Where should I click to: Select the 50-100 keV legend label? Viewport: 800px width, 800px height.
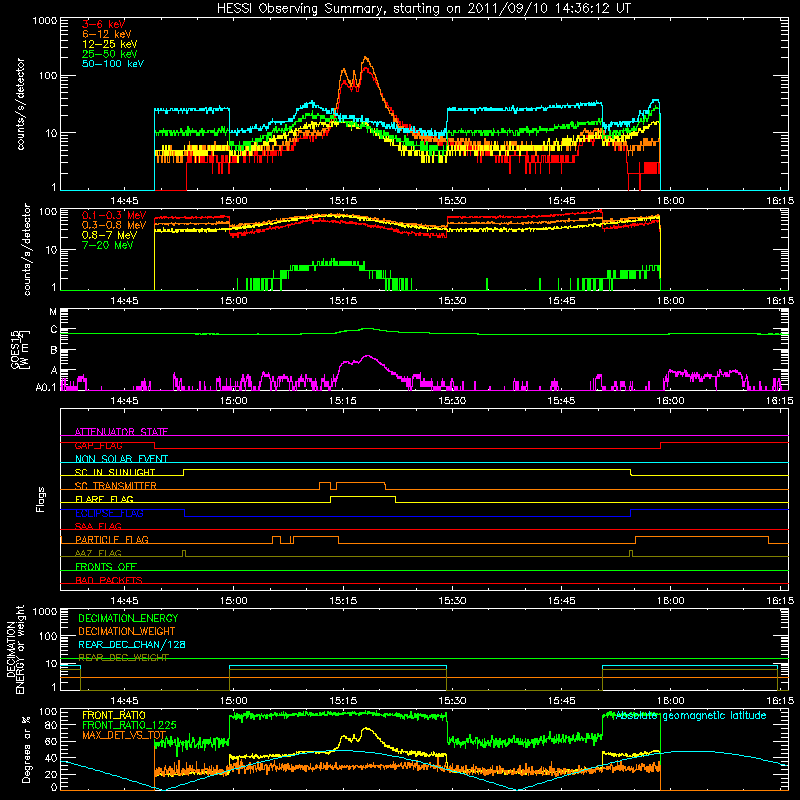click(x=113, y=64)
